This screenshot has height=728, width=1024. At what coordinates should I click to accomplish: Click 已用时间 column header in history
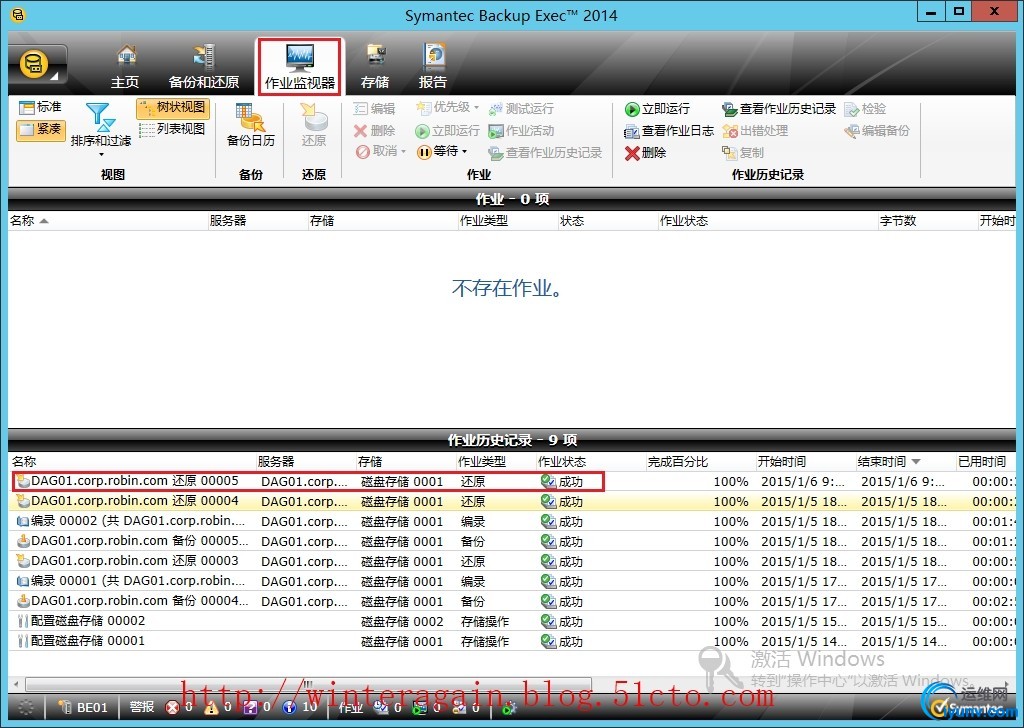985,462
